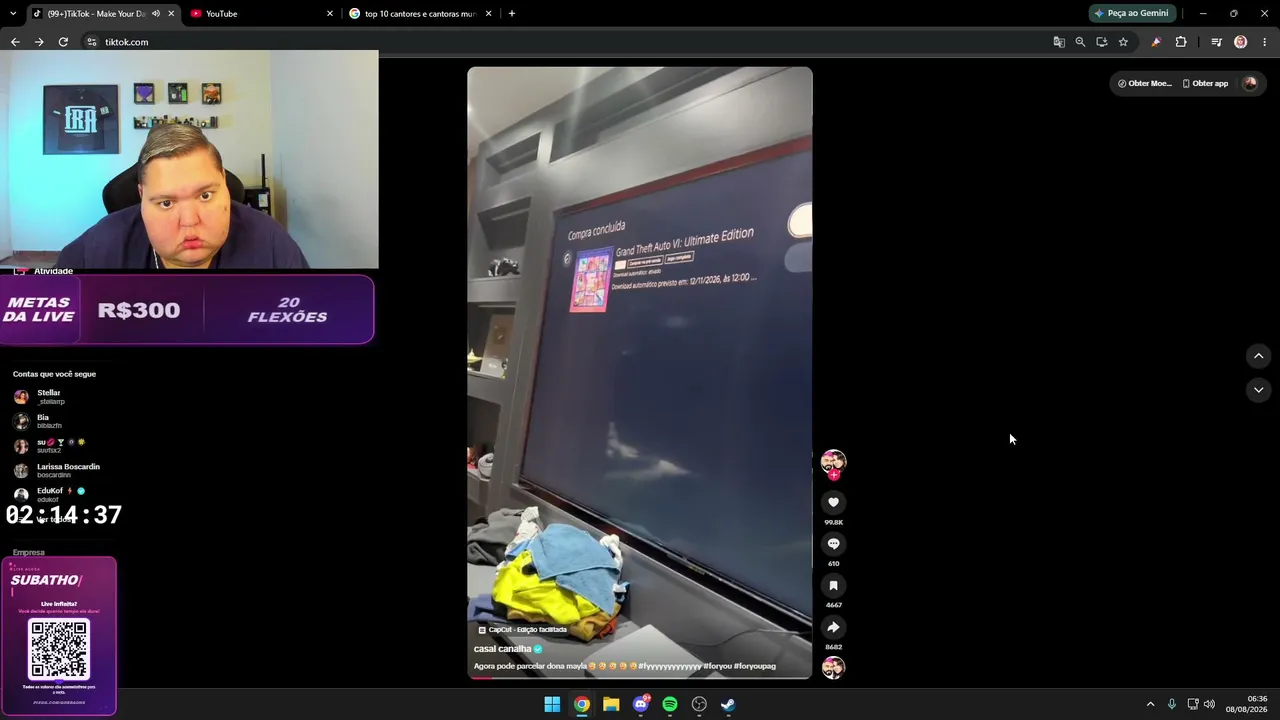The width and height of the screenshot is (1280, 720).
Task: Bookmark this TikTok video
Action: point(833,586)
